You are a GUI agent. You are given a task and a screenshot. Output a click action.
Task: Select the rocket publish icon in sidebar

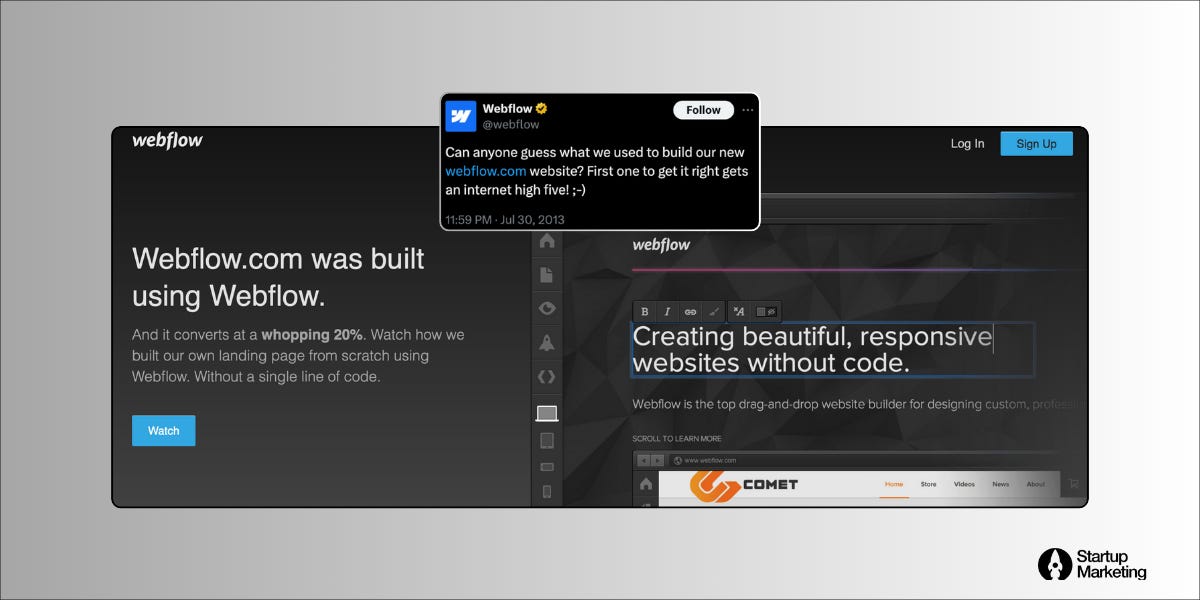pos(546,343)
